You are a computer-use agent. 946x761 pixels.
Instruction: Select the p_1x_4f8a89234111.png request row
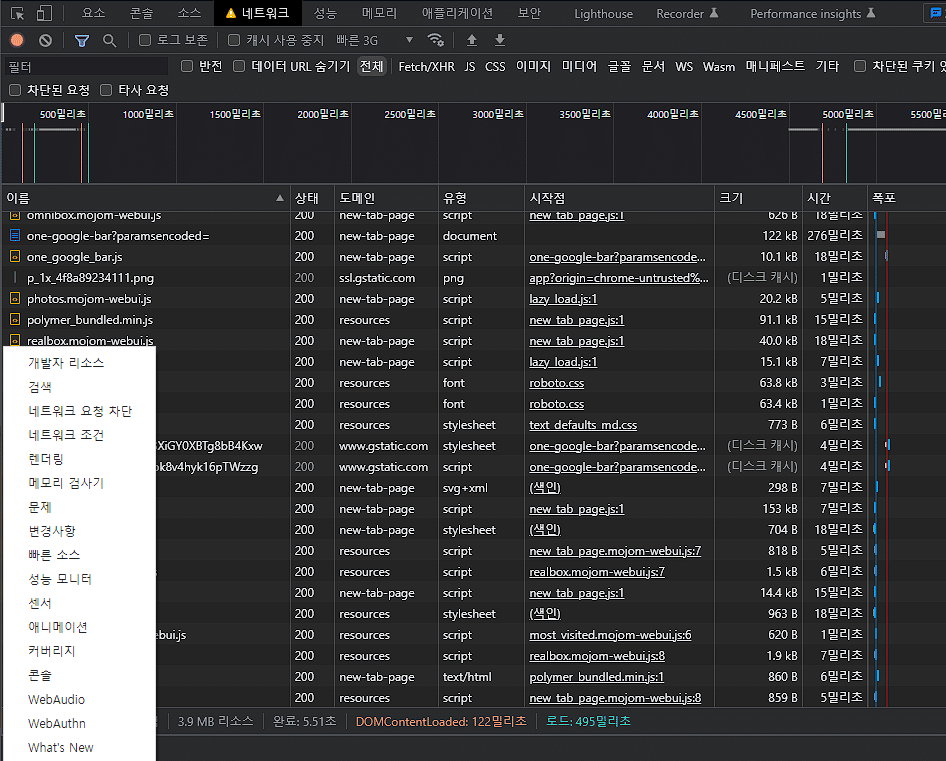point(474,278)
